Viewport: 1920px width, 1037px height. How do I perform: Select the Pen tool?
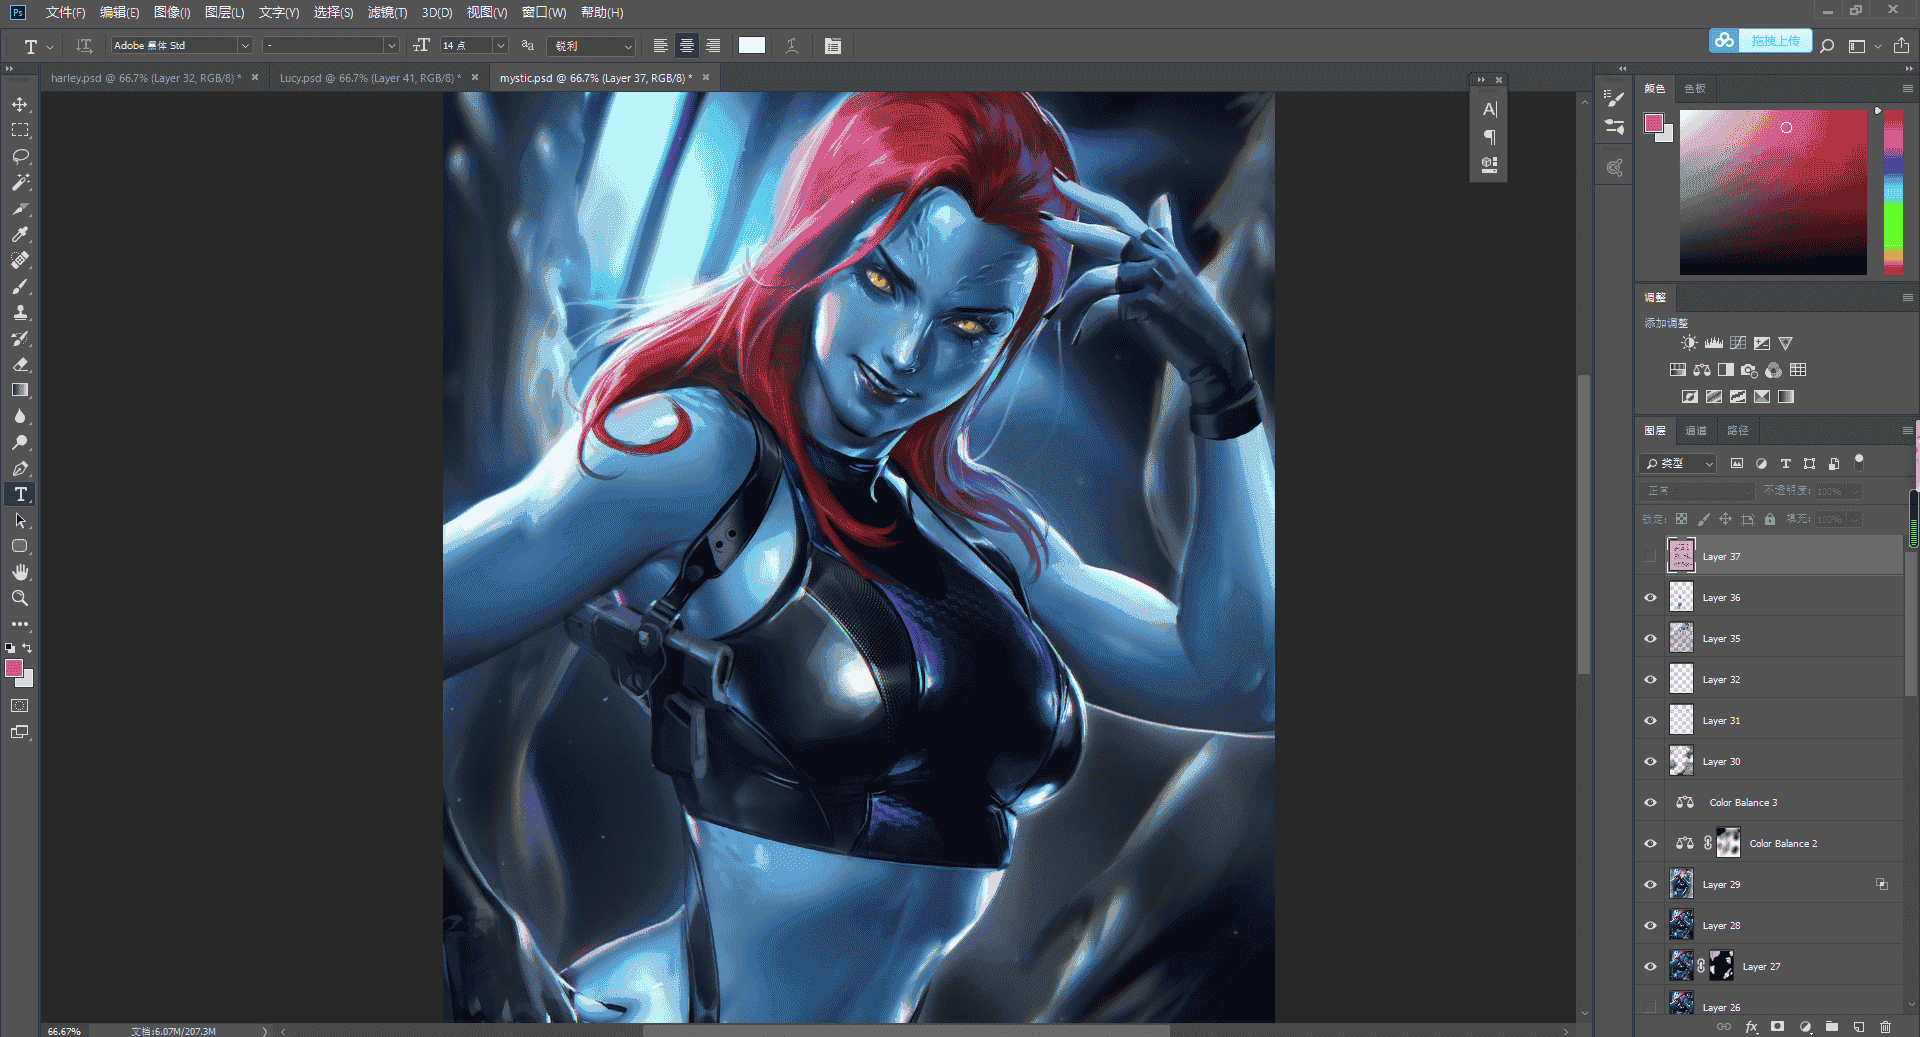20,468
